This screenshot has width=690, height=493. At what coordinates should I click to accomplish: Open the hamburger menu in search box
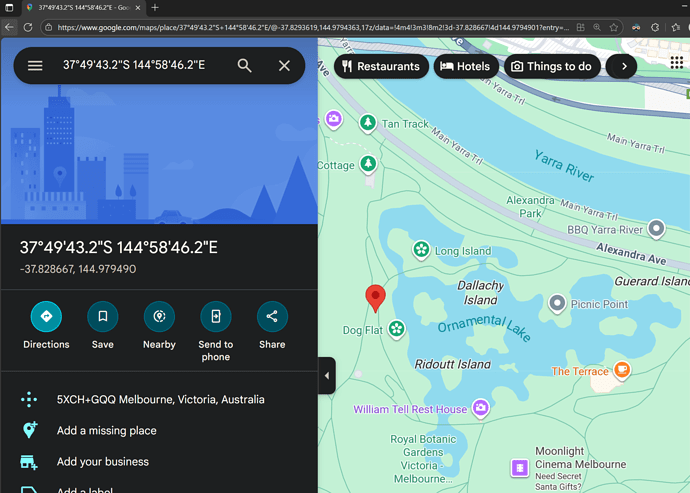[x=35, y=66]
